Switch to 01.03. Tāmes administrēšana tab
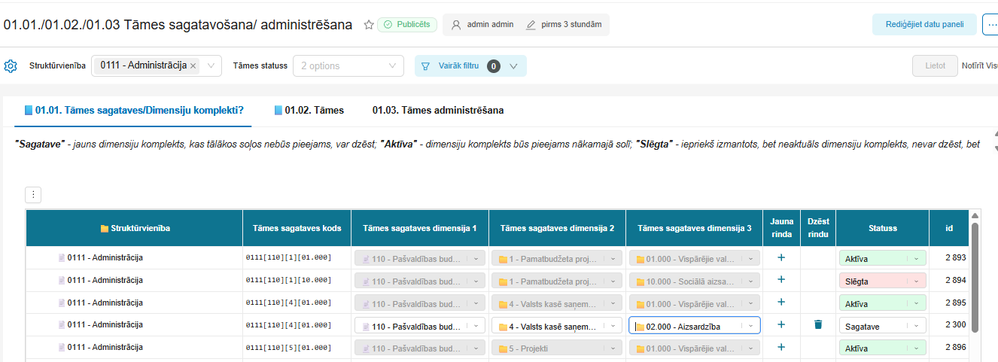Viewport: 998px width, 362px height. (x=438, y=110)
